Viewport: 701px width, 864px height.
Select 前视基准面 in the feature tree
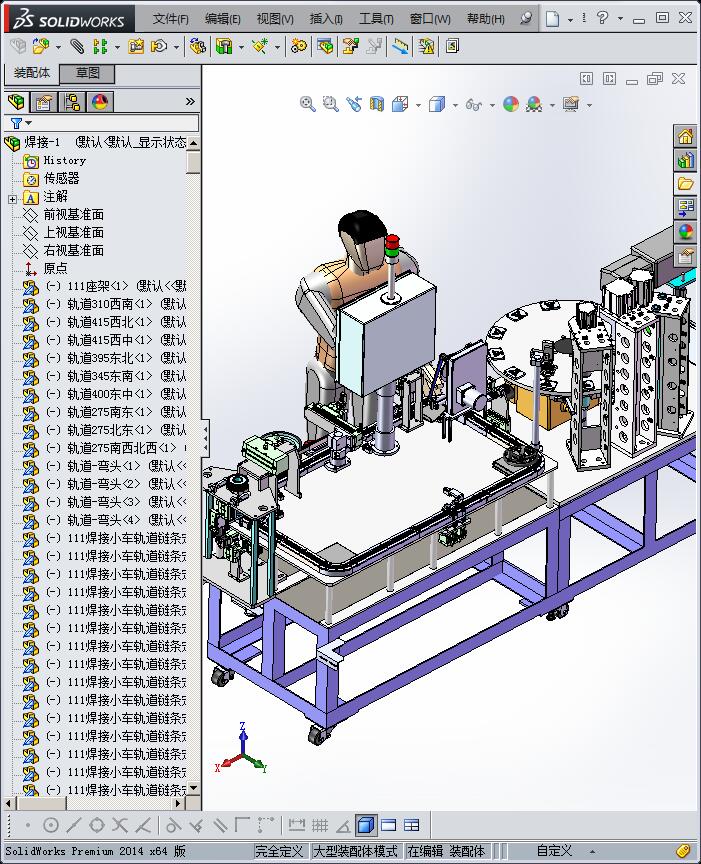(x=73, y=215)
